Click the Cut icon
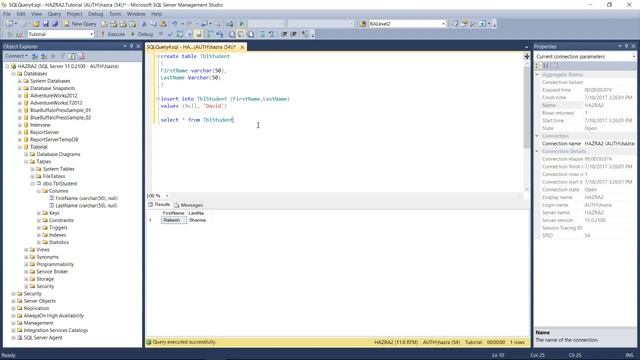640x360 pixels. click(x=144, y=24)
